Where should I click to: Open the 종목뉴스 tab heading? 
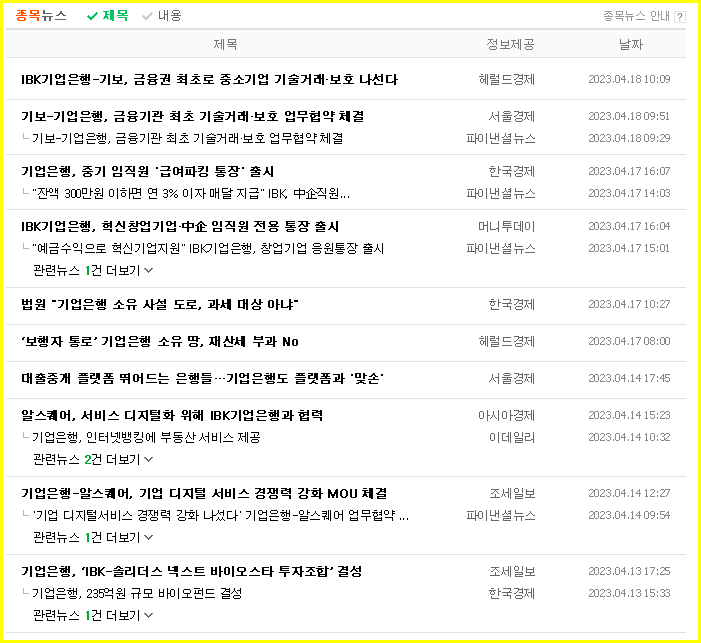tap(41, 16)
